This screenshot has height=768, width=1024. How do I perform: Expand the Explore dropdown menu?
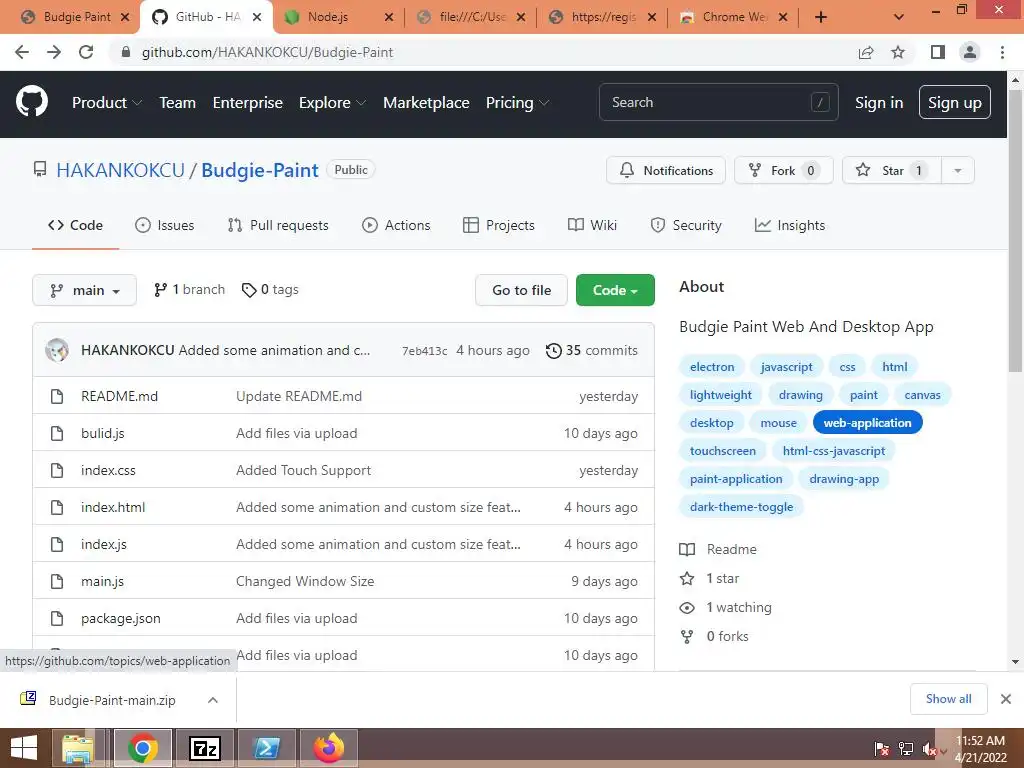[332, 103]
